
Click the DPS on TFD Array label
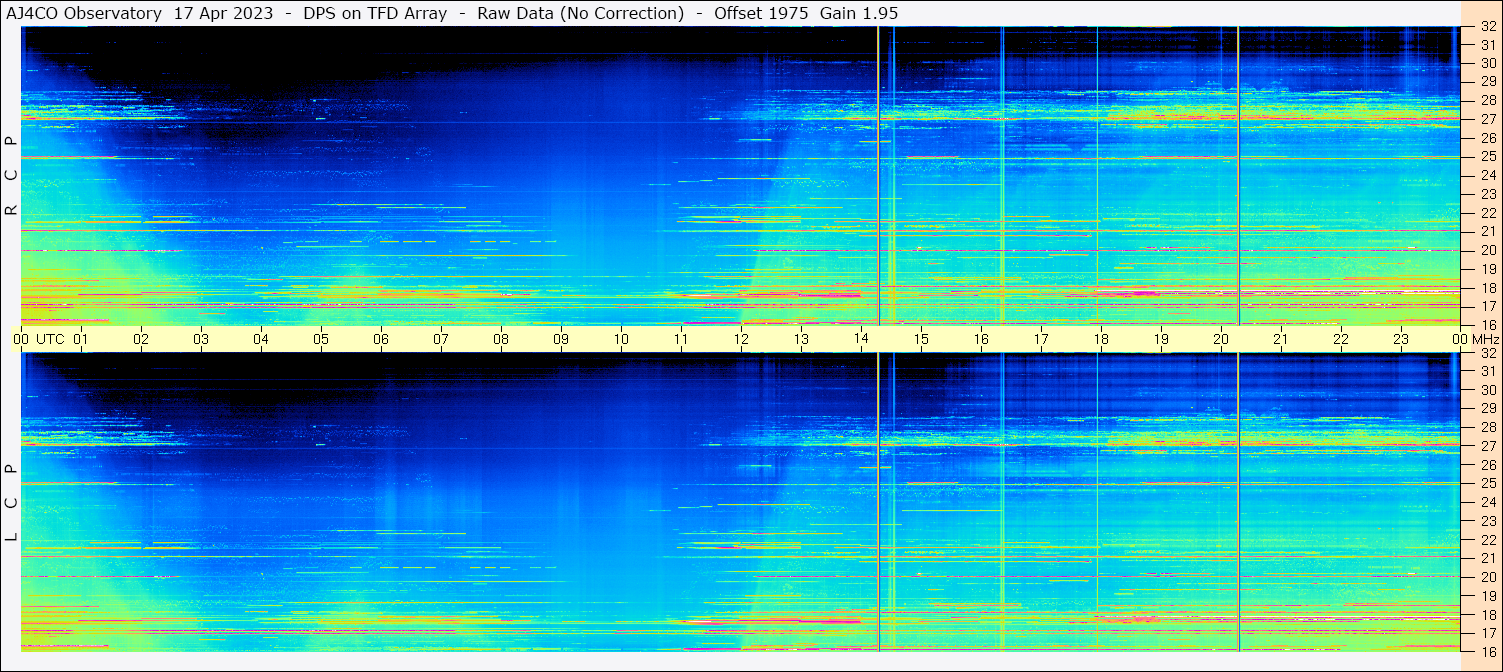pyautogui.click(x=375, y=13)
